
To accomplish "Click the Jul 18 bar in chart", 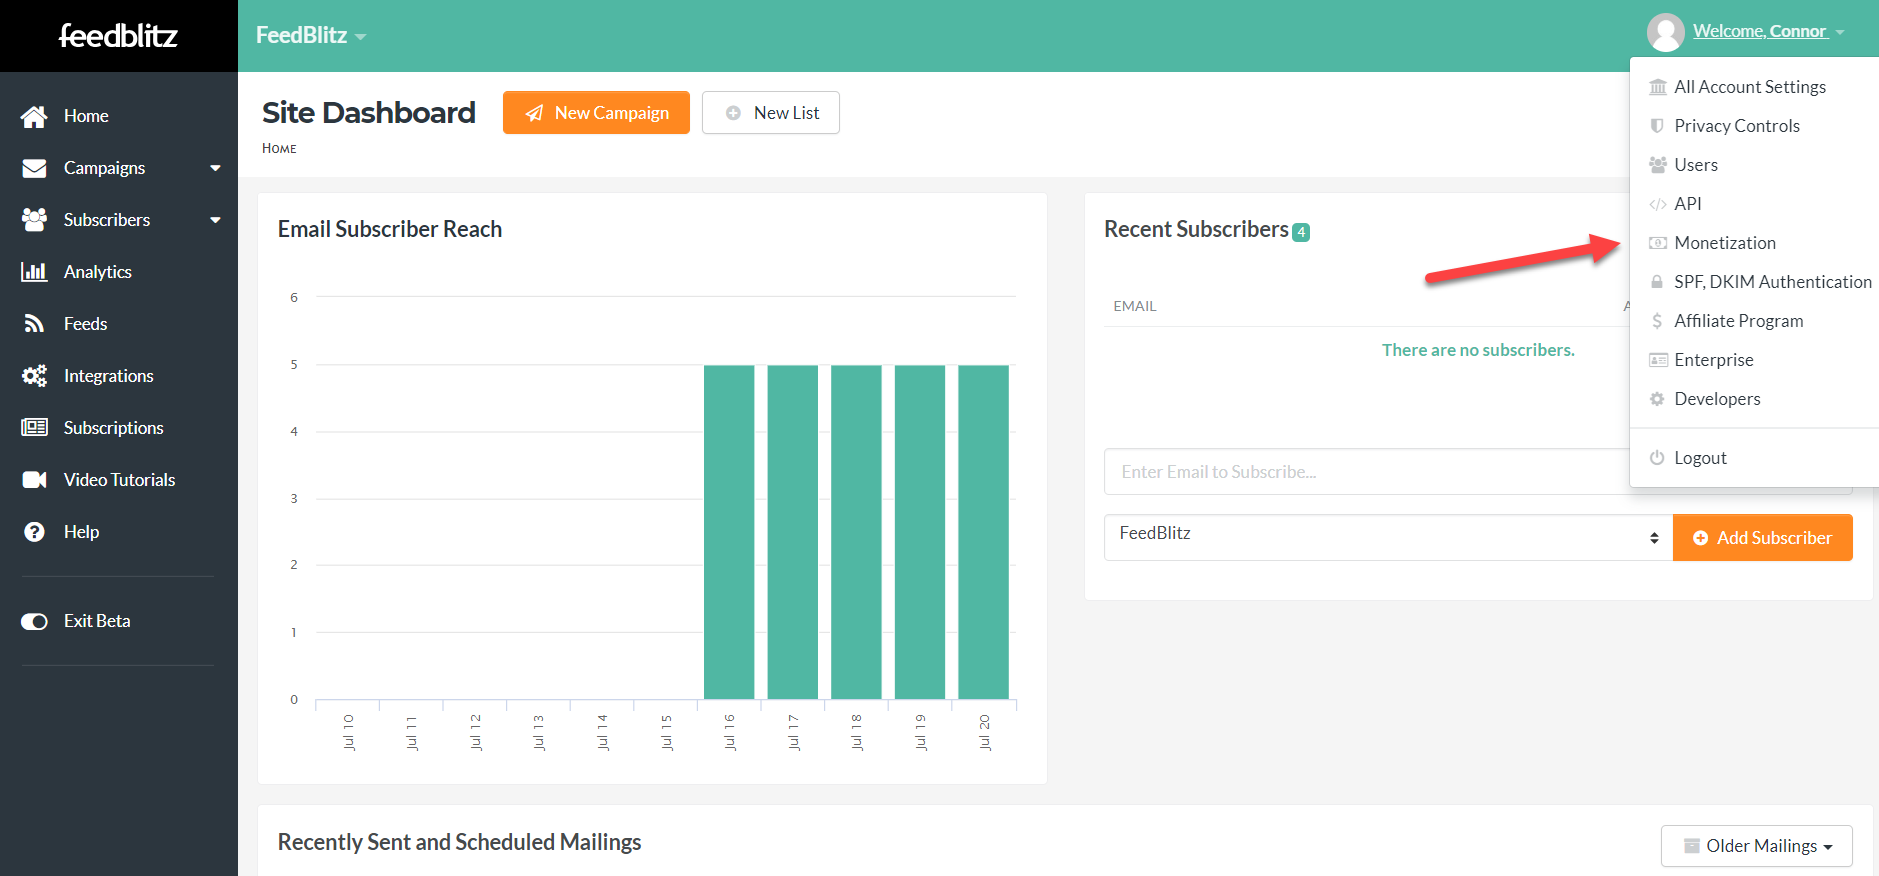I will click(x=856, y=532).
